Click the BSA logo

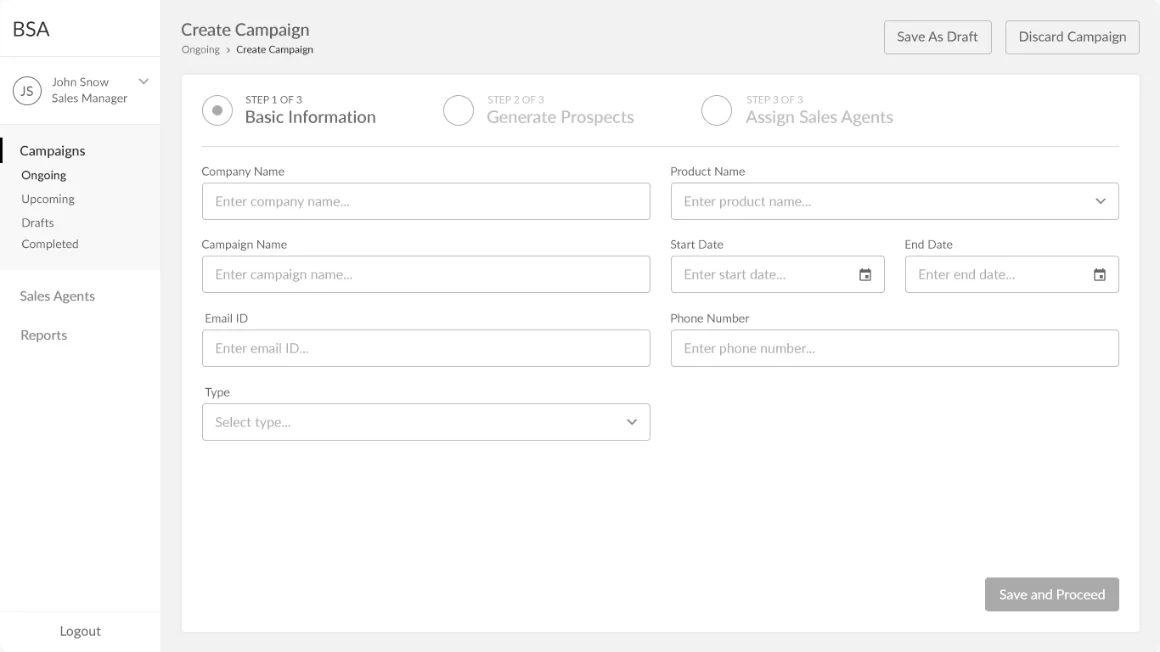point(31,29)
